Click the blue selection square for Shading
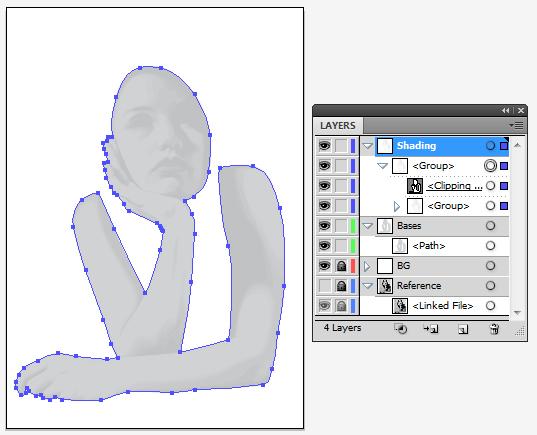 click(504, 146)
